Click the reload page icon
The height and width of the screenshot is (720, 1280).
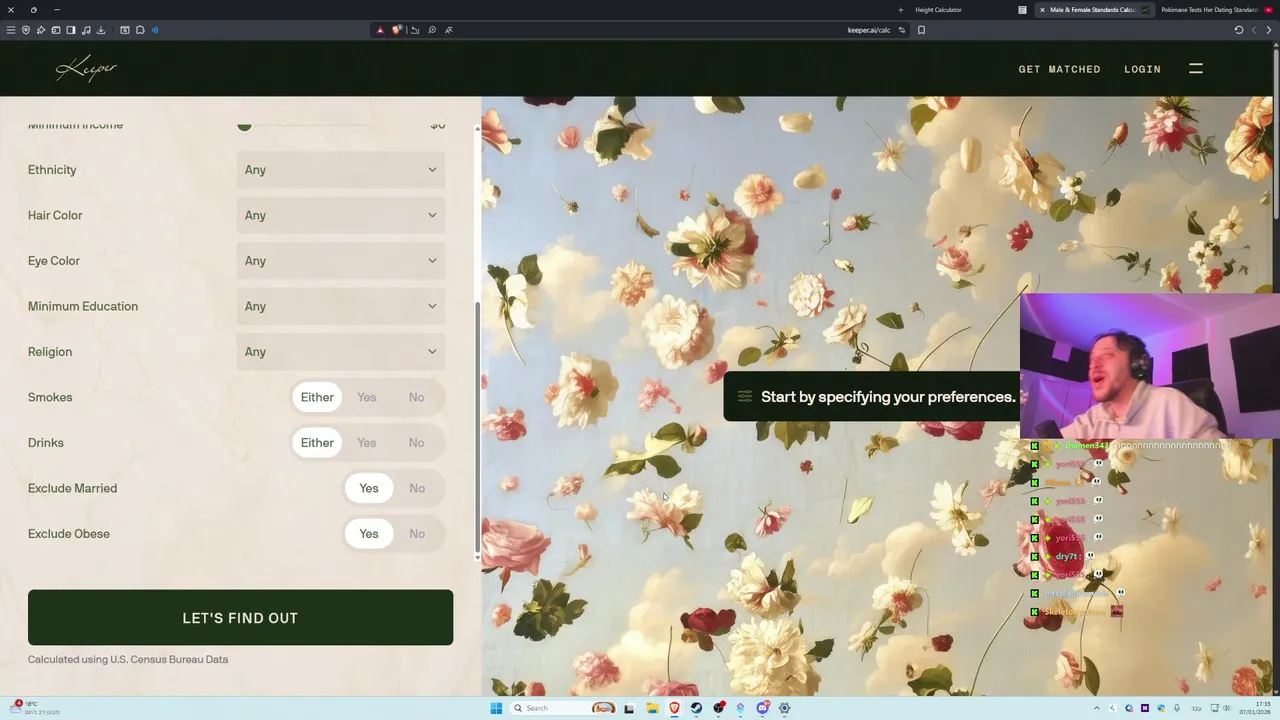pos(1239,30)
